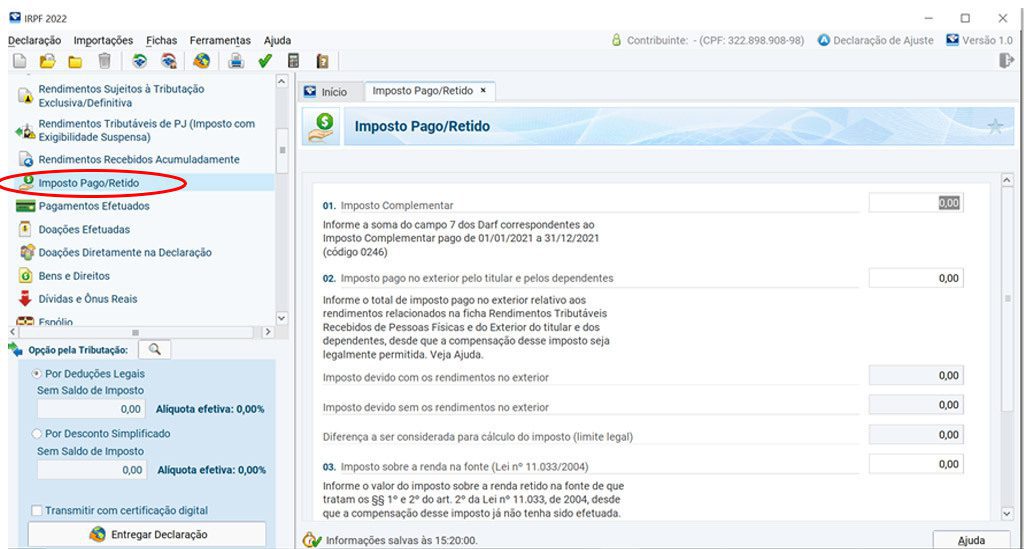1024x549 pixels.
Task: Click the Versão 1.0 icon
Action: (953, 40)
